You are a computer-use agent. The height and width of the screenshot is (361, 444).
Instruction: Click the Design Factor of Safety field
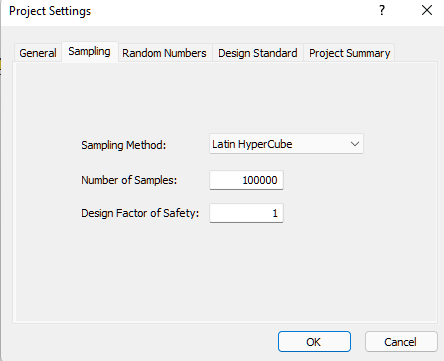point(246,213)
